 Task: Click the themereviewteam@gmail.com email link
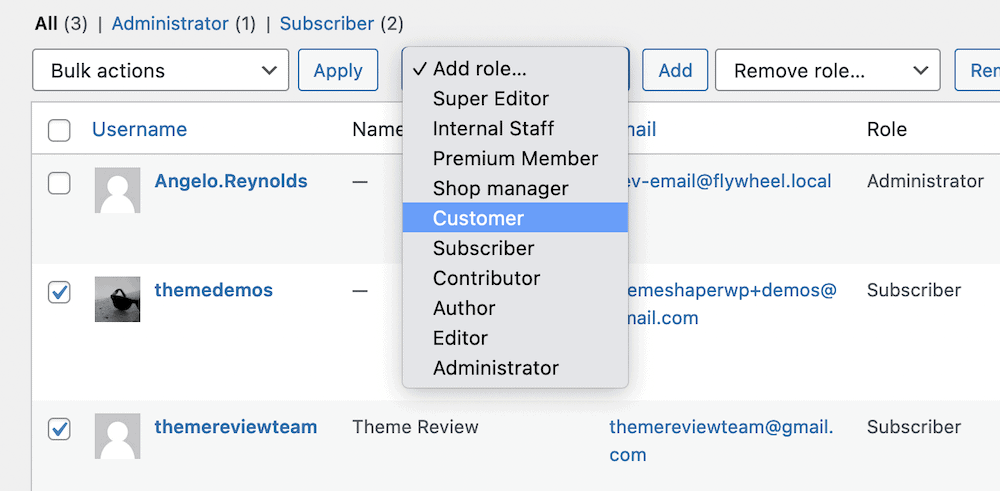tap(721, 441)
